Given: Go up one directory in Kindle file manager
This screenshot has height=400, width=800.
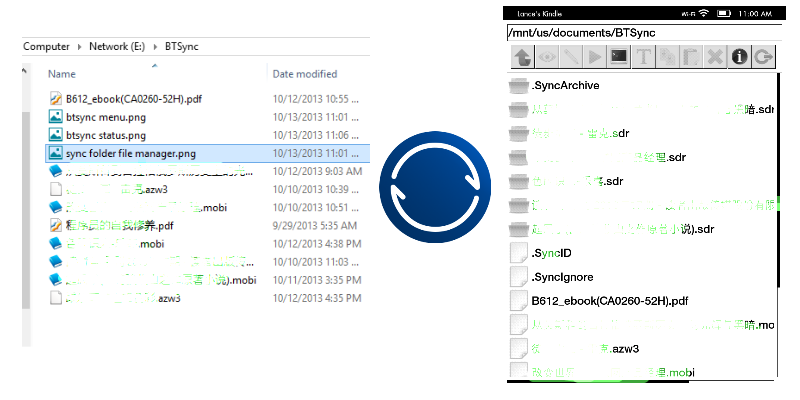Looking at the screenshot, I should (522, 57).
